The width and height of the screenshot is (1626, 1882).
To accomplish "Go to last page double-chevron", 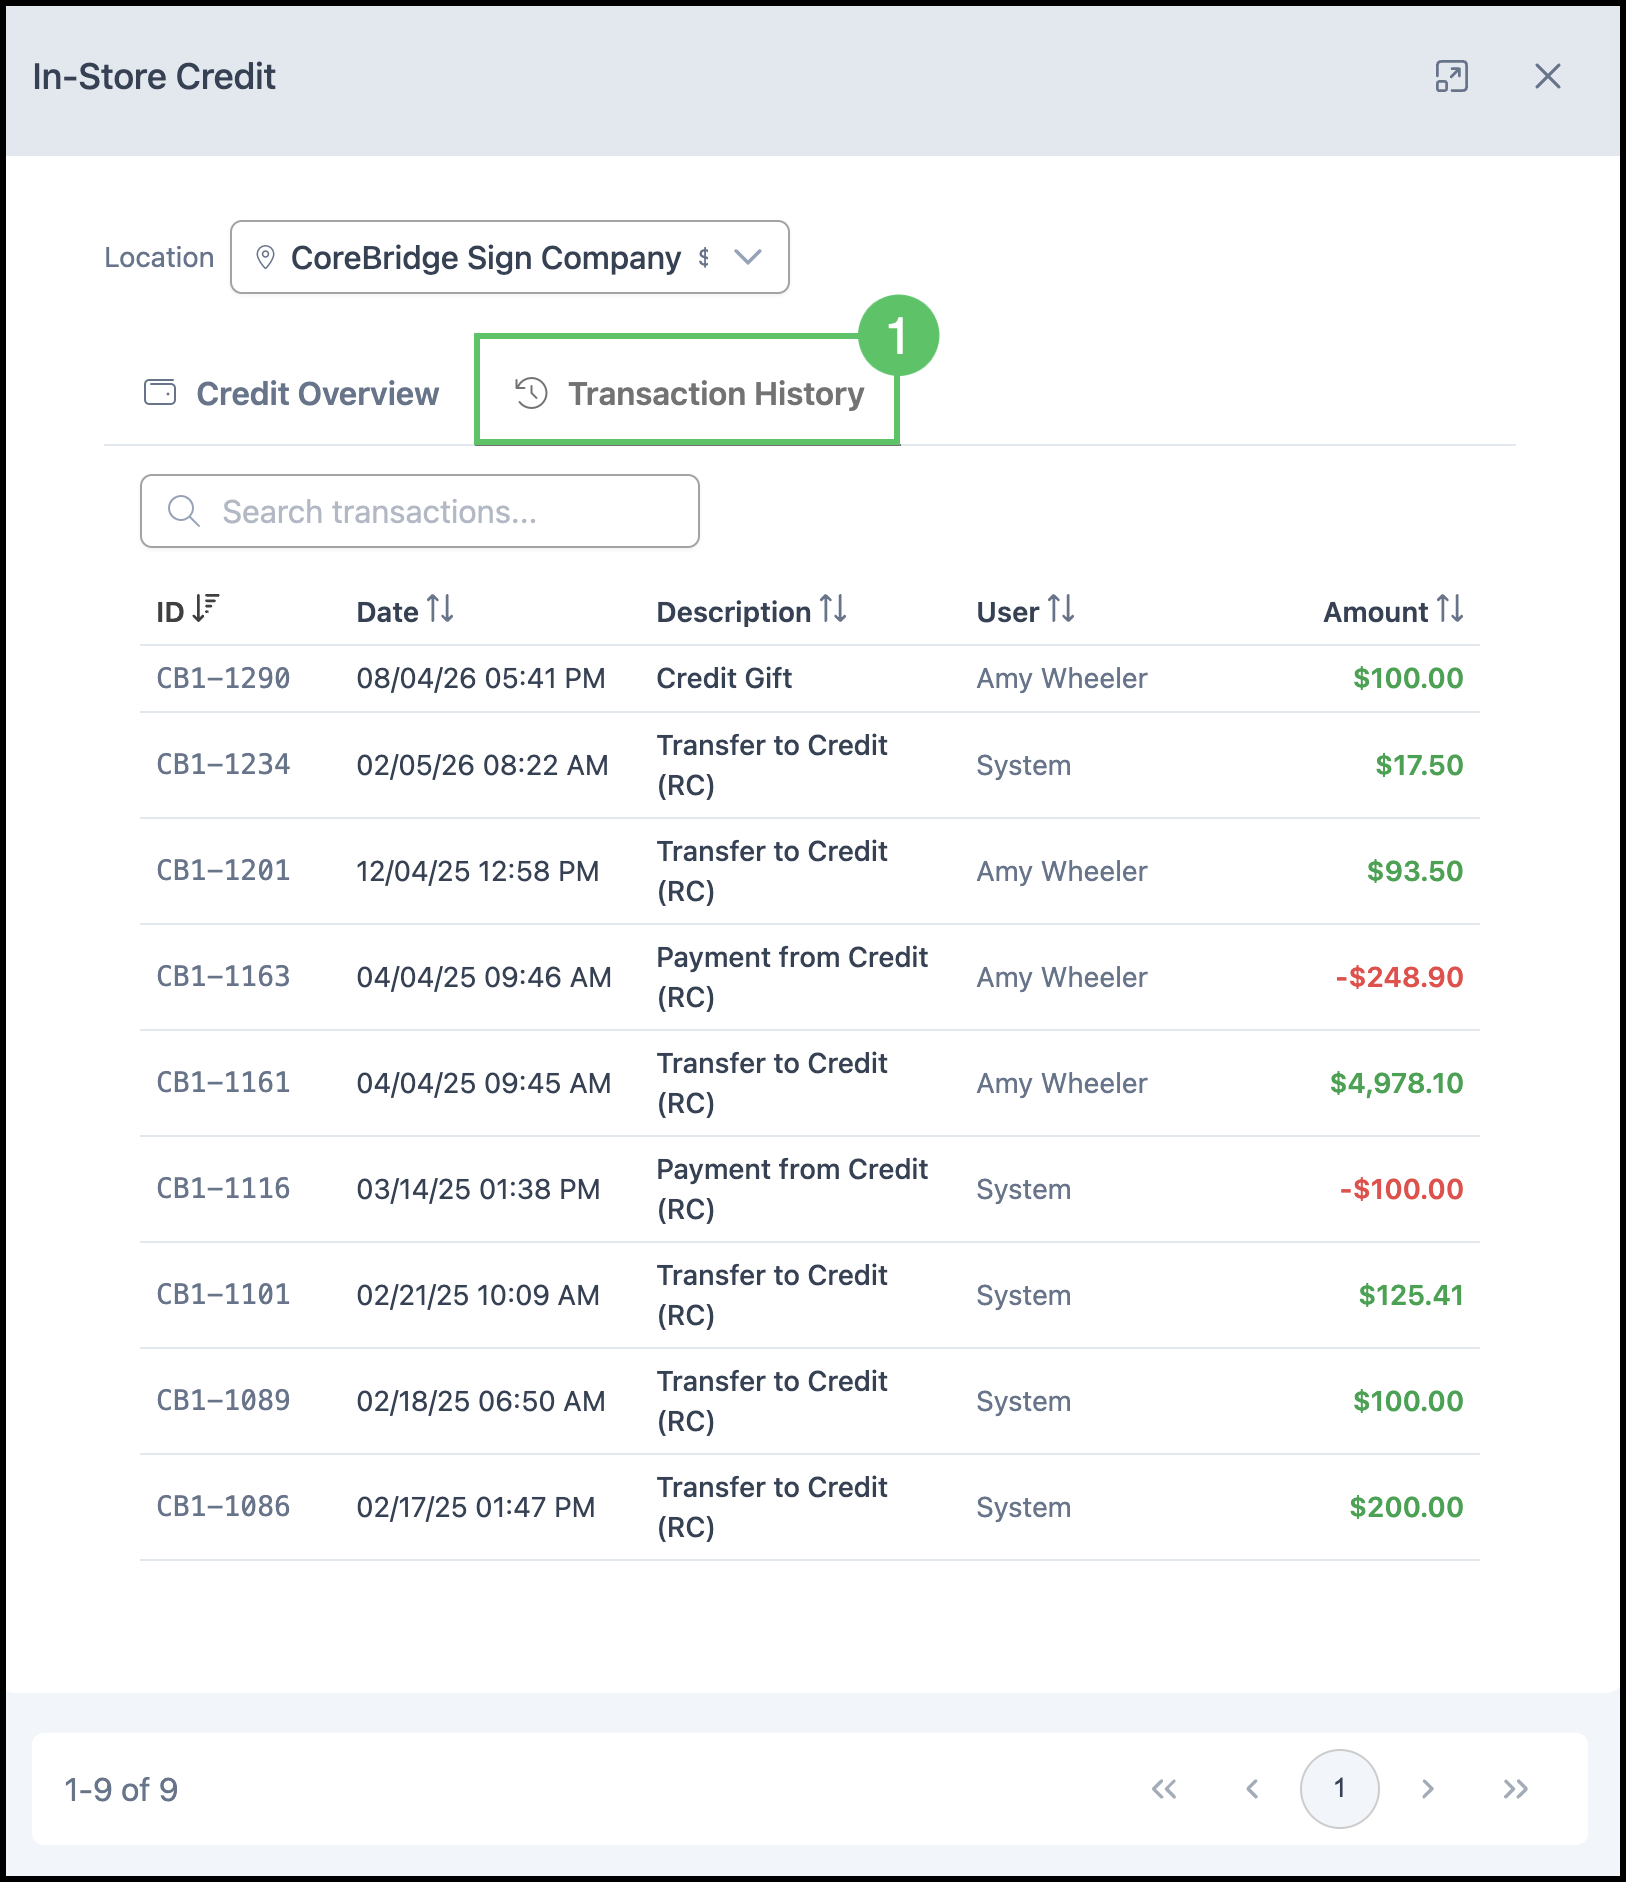I will (1516, 1789).
